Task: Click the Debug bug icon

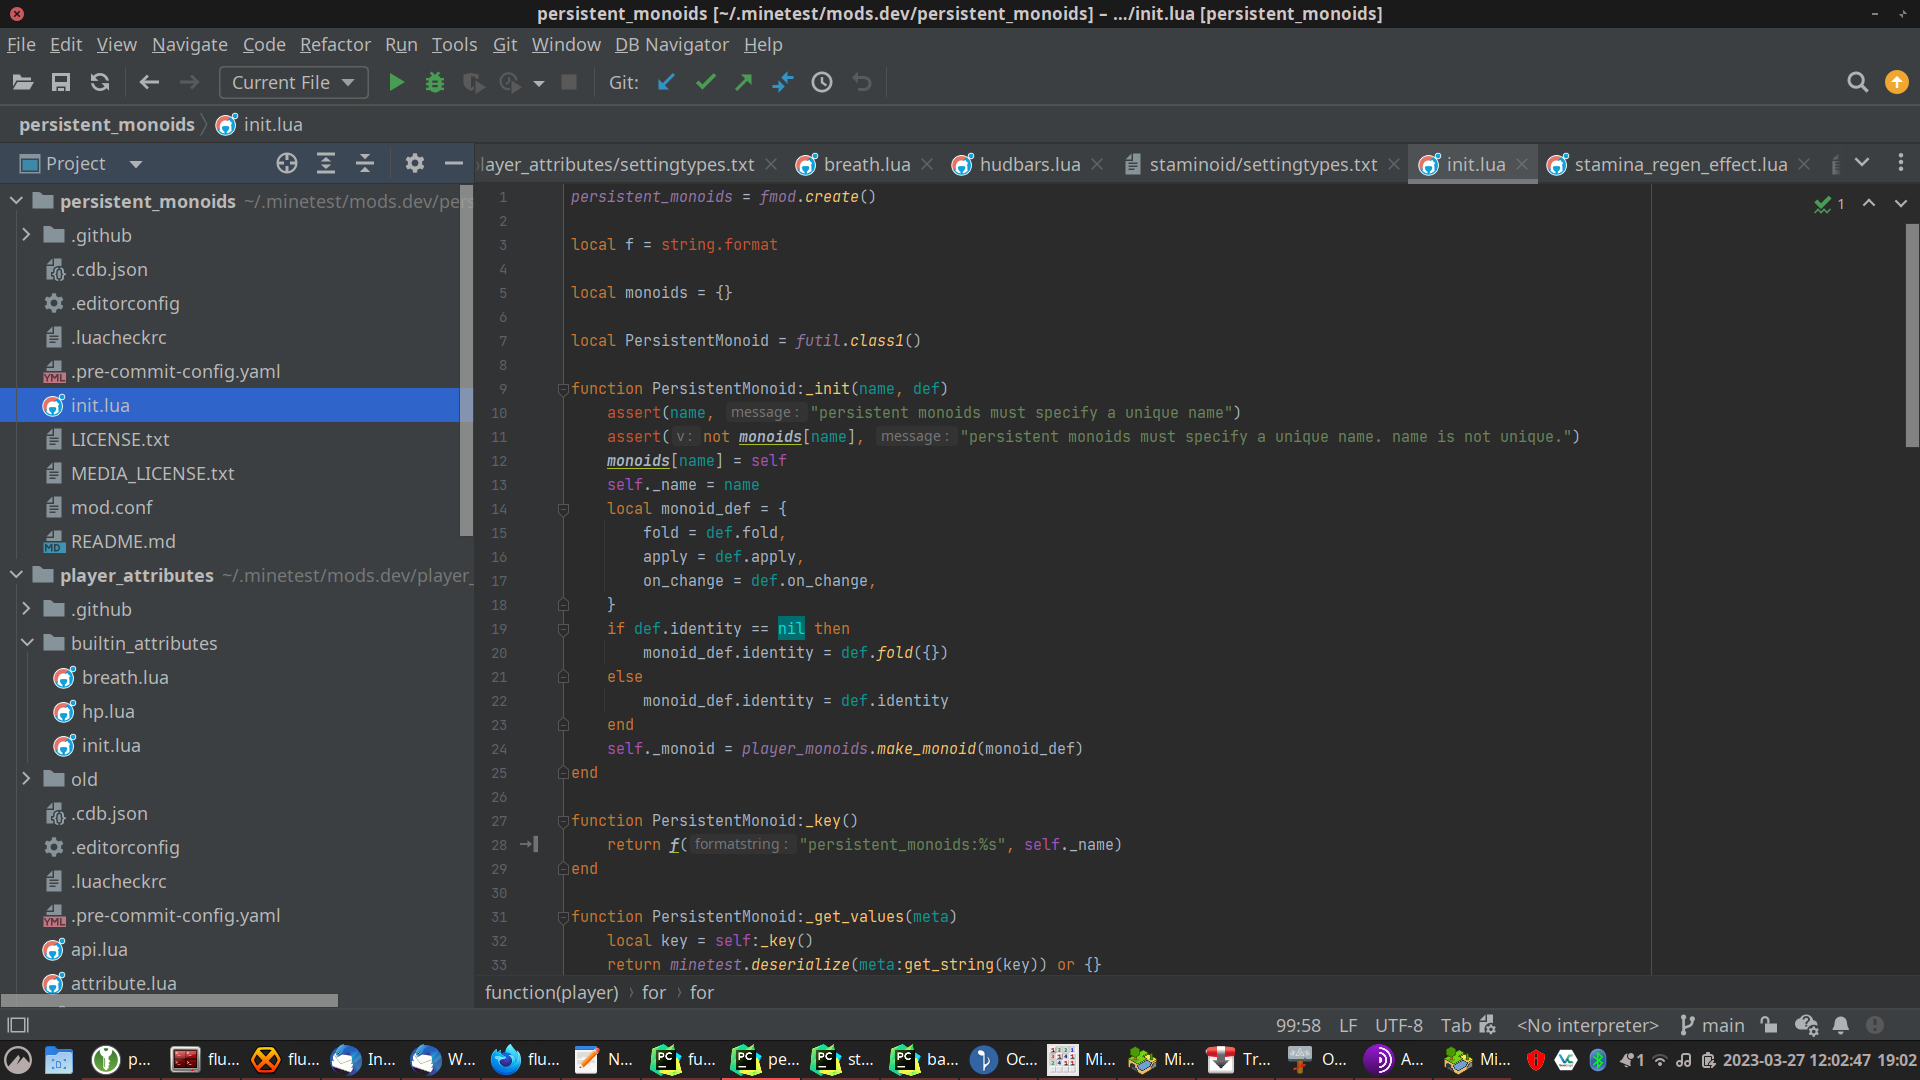Action: [434, 83]
